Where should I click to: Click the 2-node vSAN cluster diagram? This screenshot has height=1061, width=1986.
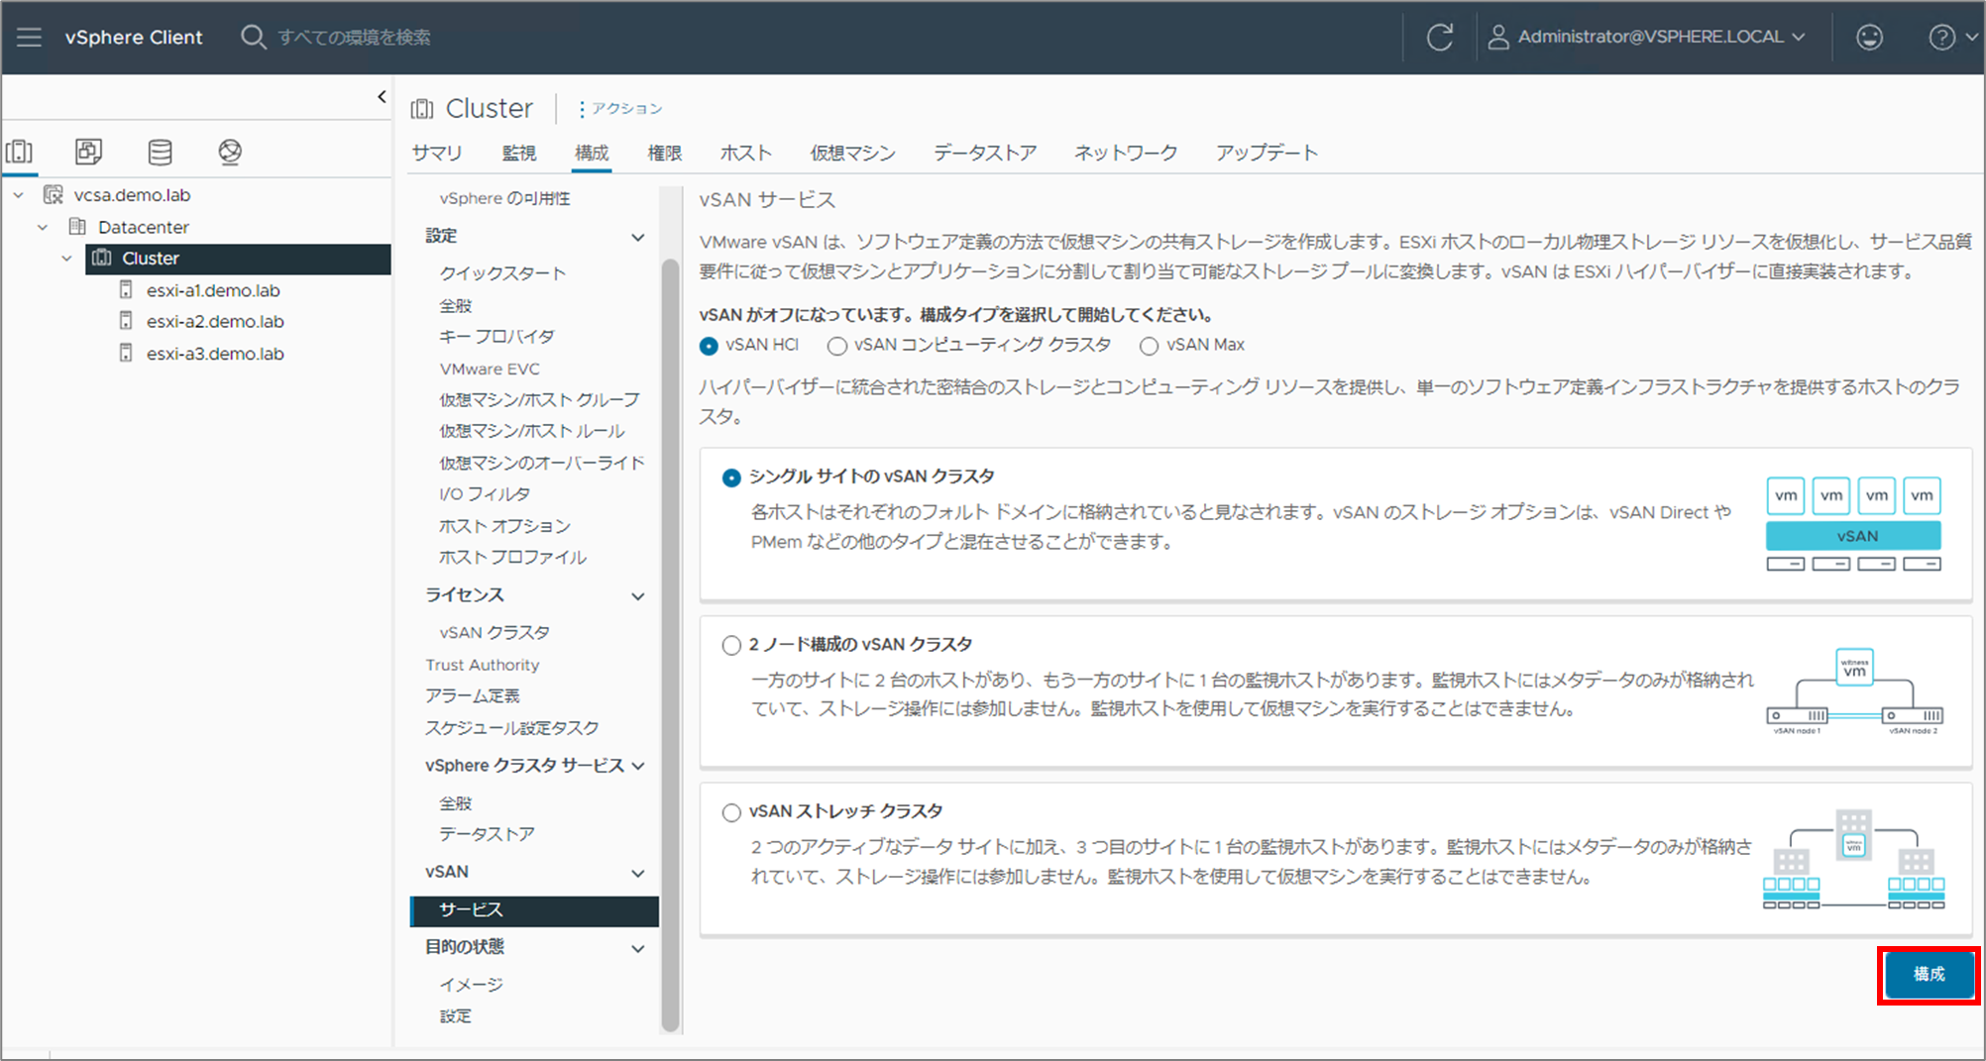point(1855,691)
